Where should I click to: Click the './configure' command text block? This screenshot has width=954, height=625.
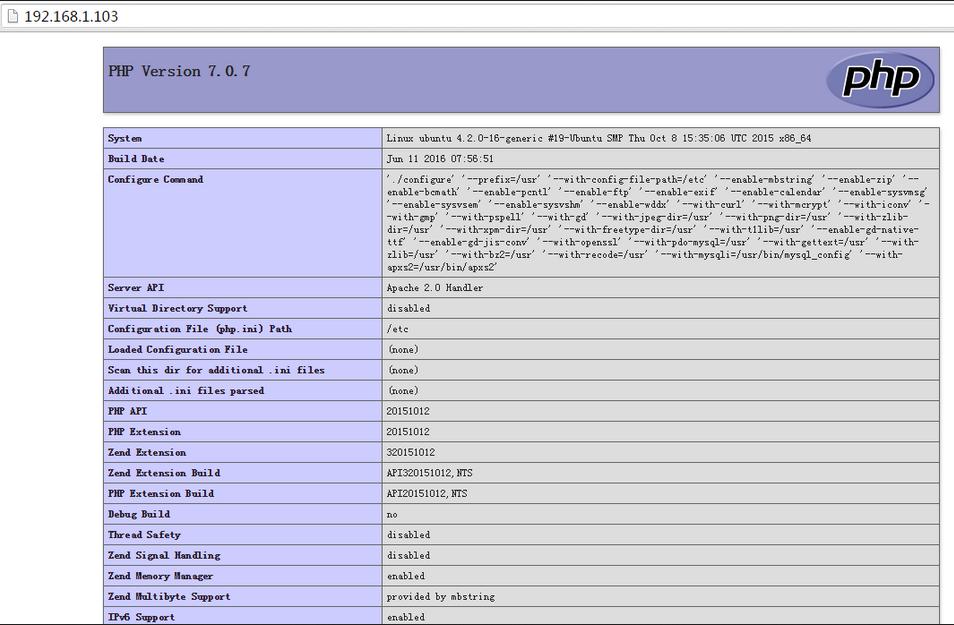658,223
